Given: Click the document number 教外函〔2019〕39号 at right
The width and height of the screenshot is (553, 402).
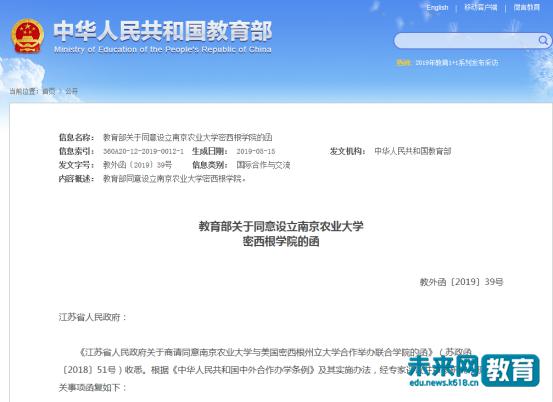Looking at the screenshot, I should (461, 282).
